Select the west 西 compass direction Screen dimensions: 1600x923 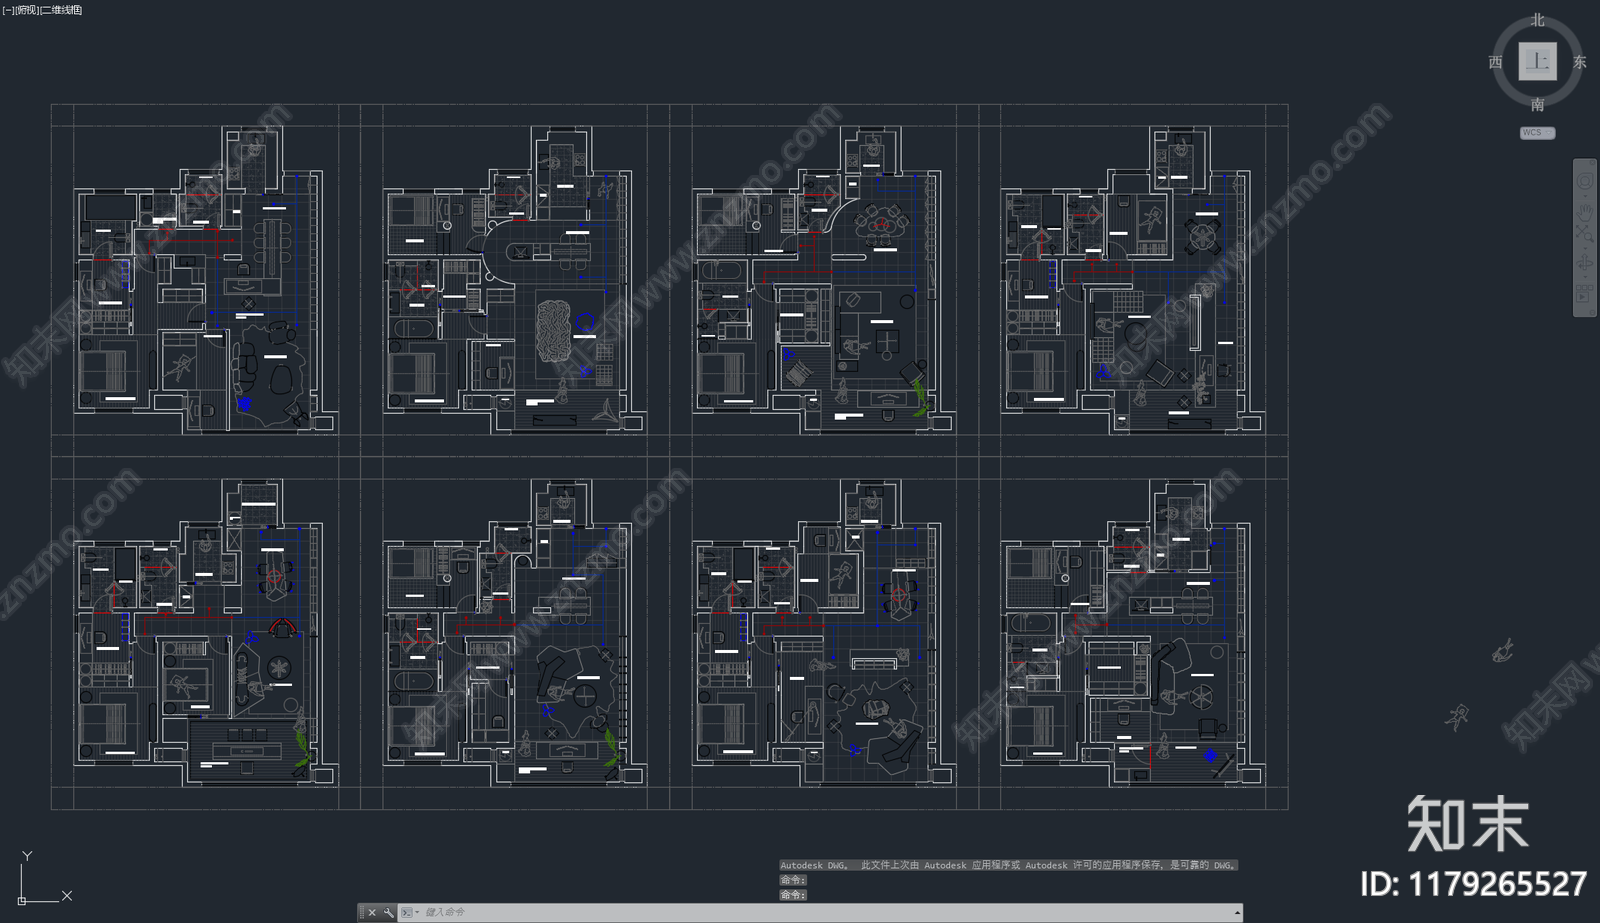pyautogui.click(x=1495, y=62)
